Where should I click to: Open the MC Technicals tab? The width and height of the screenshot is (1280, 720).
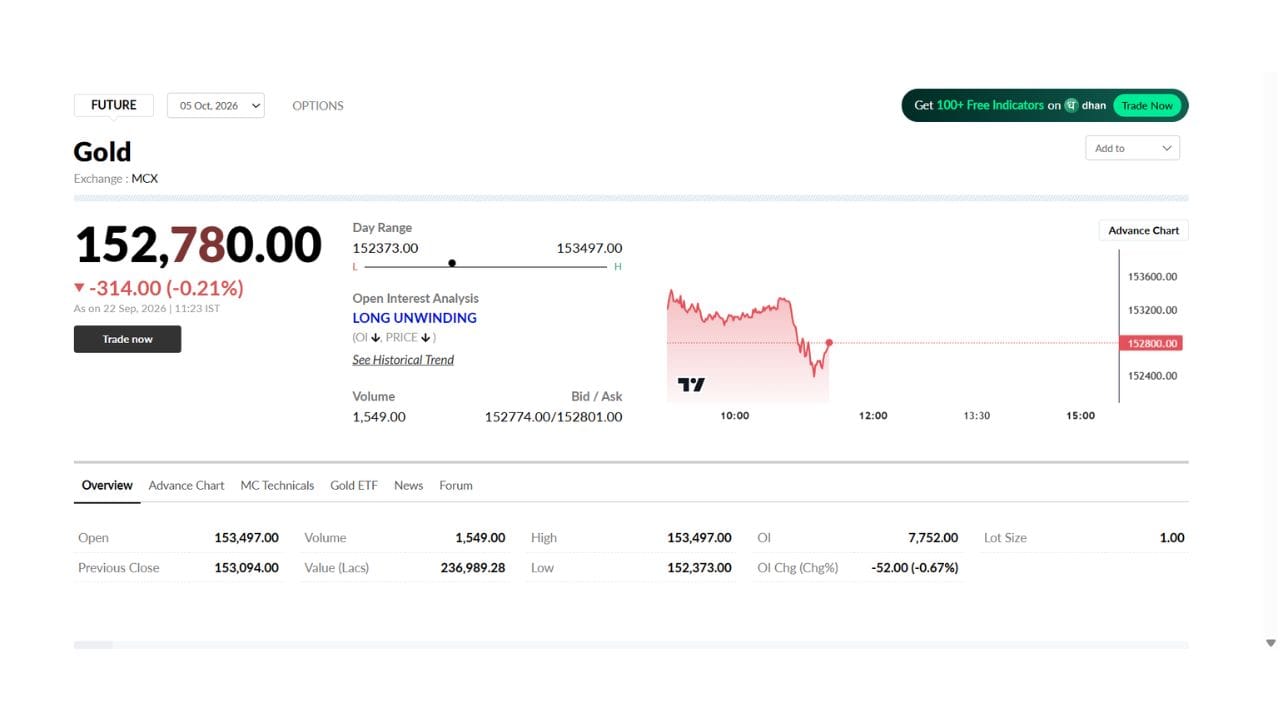(x=277, y=485)
